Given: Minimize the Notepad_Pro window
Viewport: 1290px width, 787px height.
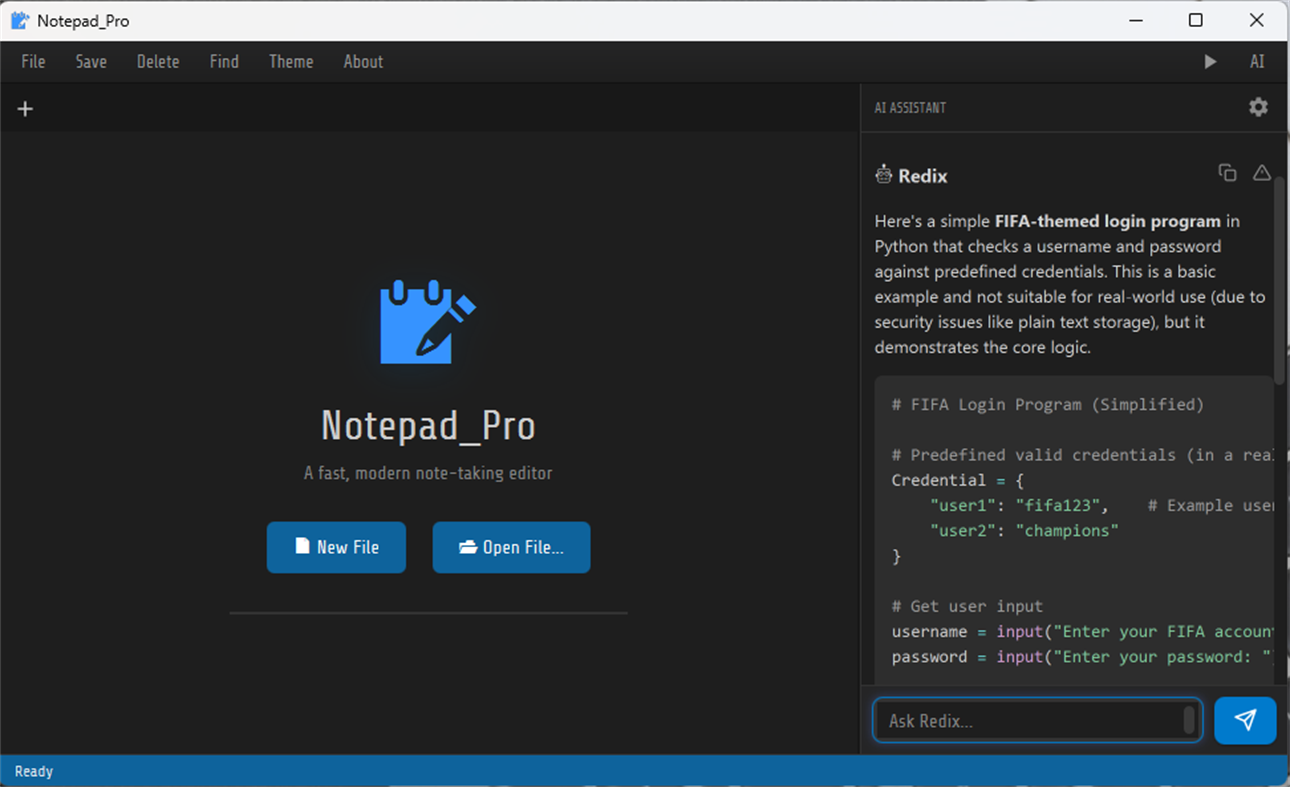Looking at the screenshot, I should tap(1136, 20).
